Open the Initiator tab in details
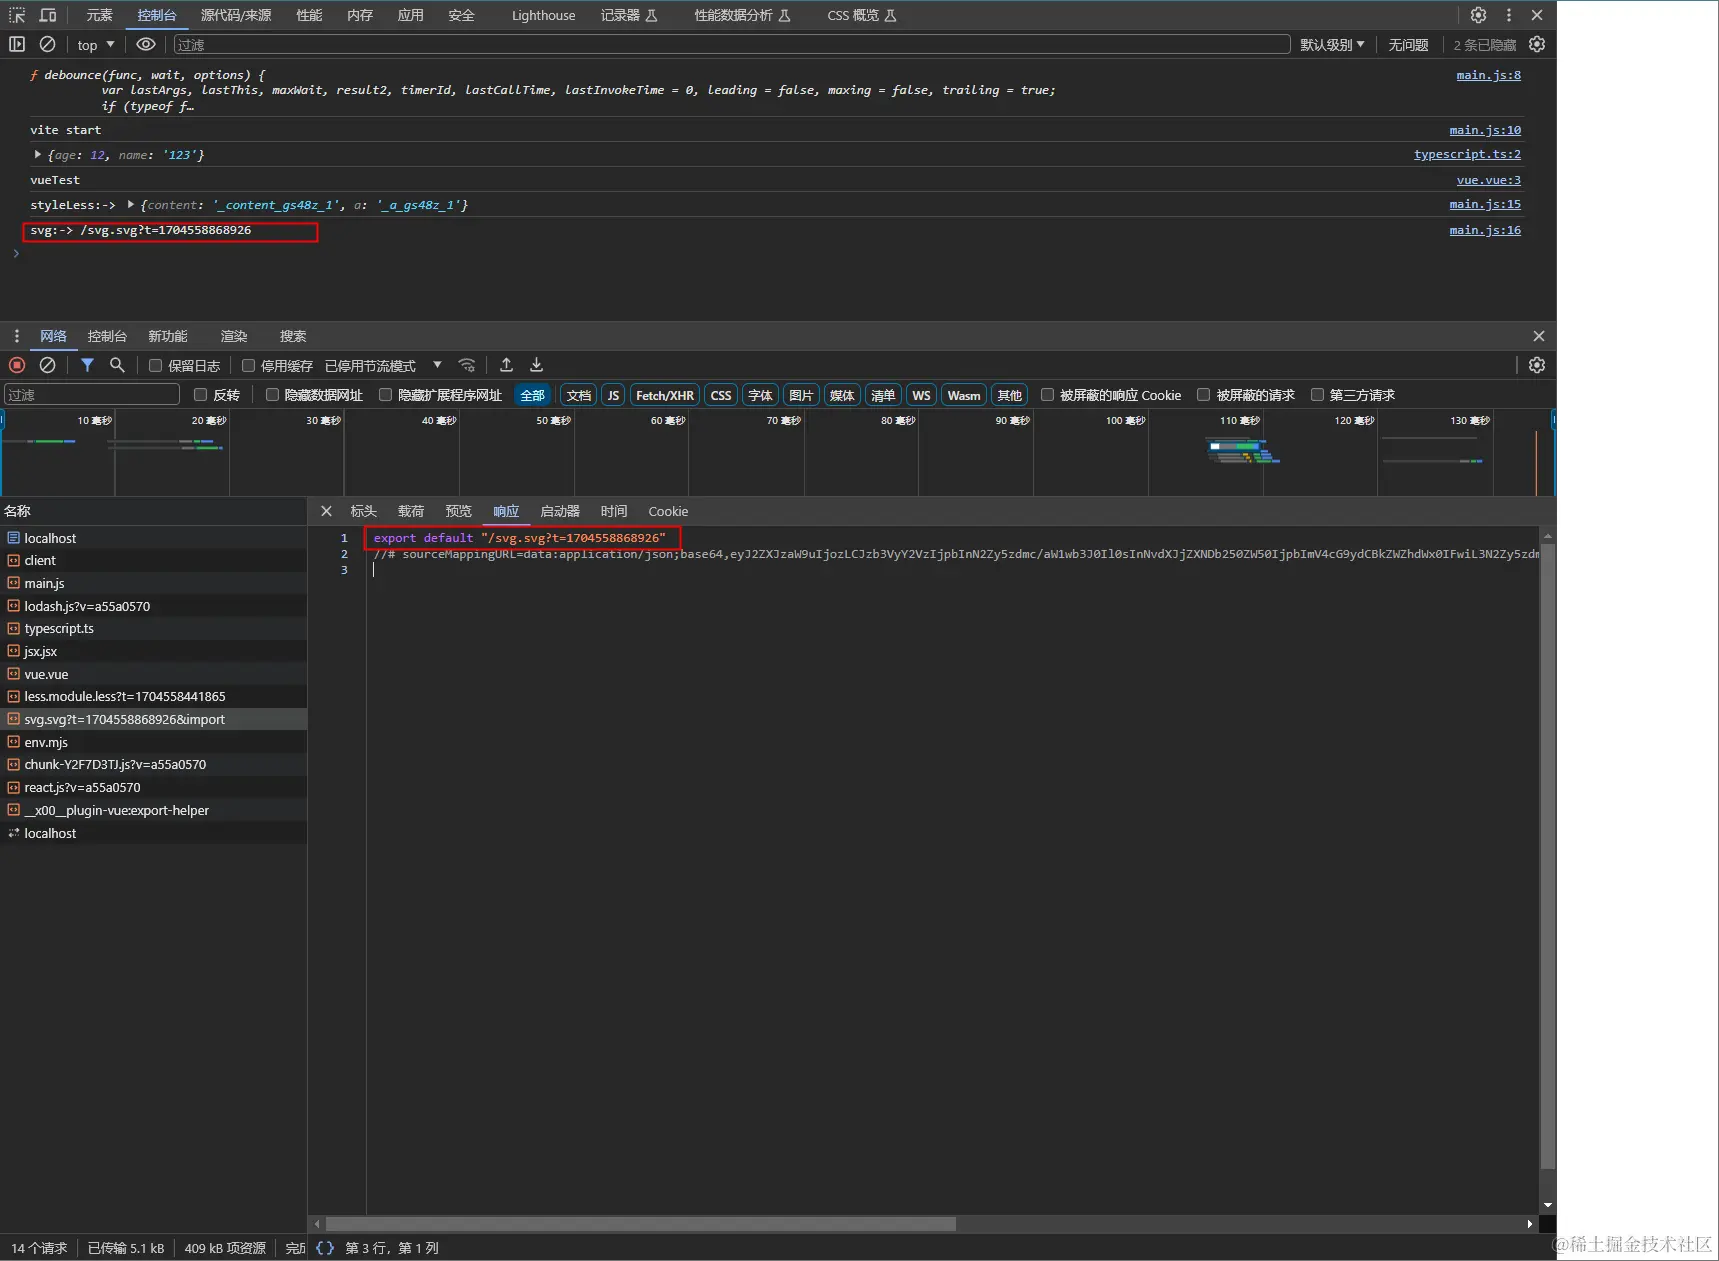The image size is (1719, 1261). point(560,511)
